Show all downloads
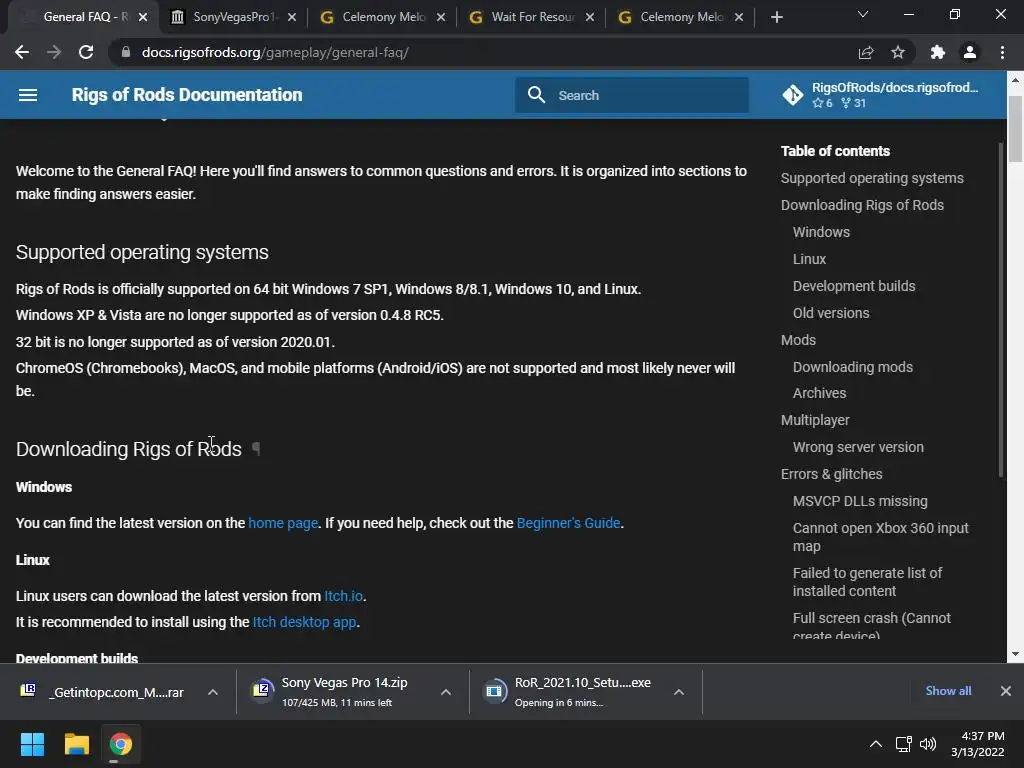The width and height of the screenshot is (1024, 768). (948, 691)
